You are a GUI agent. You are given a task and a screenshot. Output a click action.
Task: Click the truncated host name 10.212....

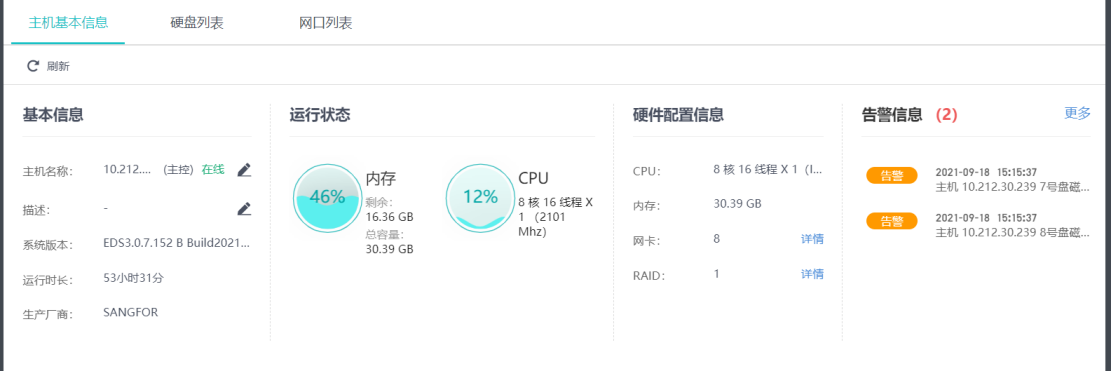coord(127,169)
